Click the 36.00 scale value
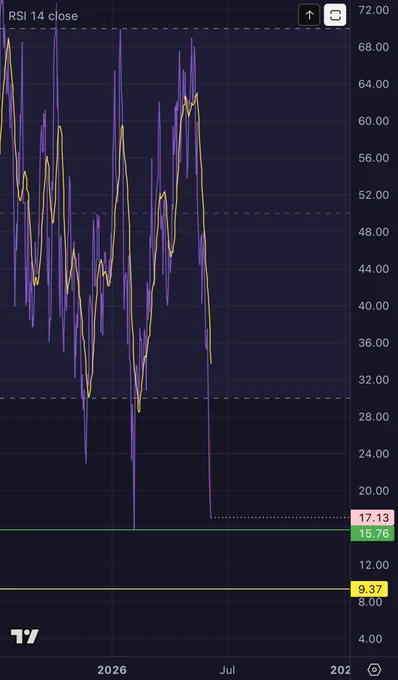Screen dimensions: 398x680 click(373, 343)
